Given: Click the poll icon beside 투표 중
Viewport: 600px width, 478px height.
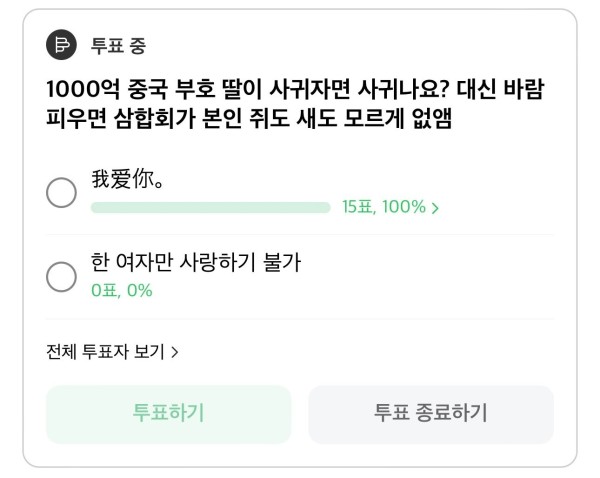Looking at the screenshot, I should click(x=61, y=45).
